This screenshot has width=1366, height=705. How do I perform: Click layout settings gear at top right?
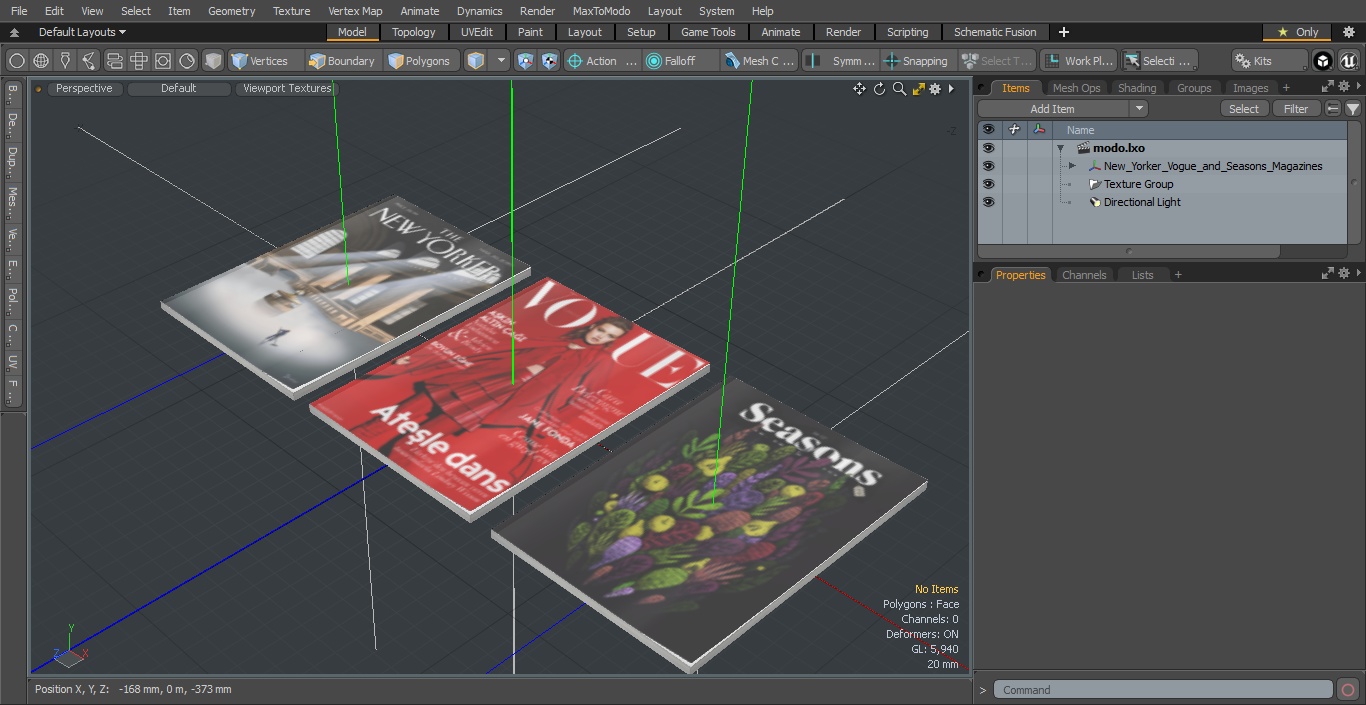click(1347, 32)
